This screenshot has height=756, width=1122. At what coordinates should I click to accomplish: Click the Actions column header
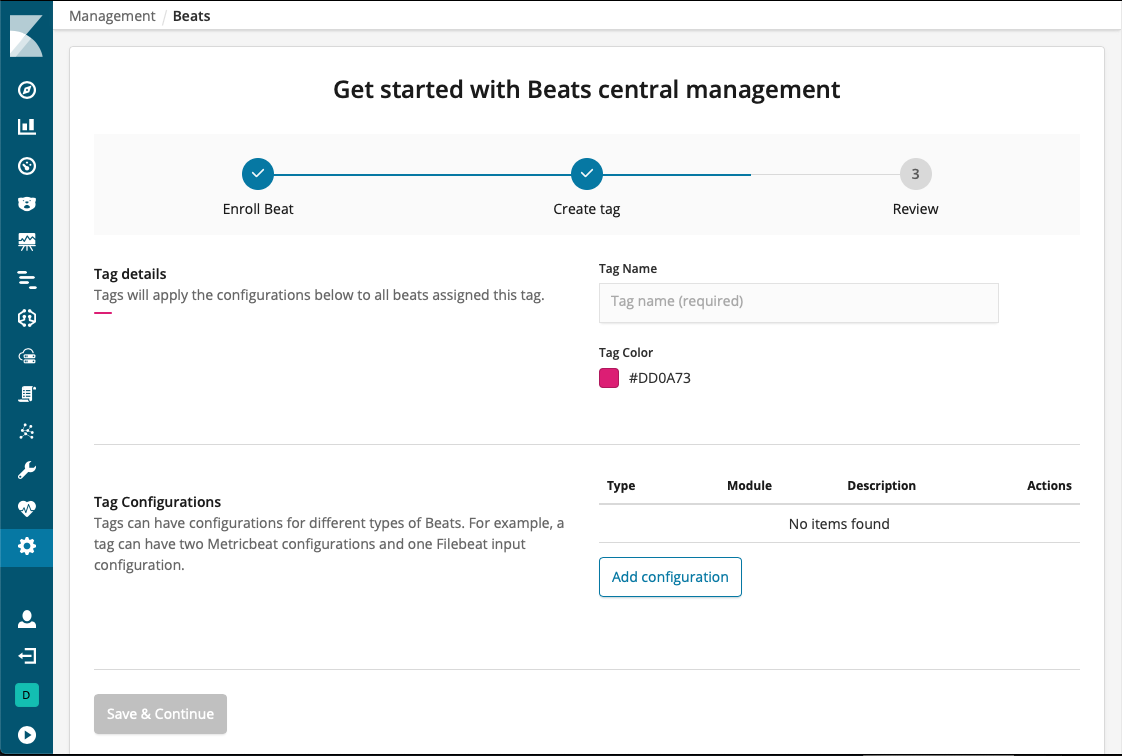(x=1049, y=486)
